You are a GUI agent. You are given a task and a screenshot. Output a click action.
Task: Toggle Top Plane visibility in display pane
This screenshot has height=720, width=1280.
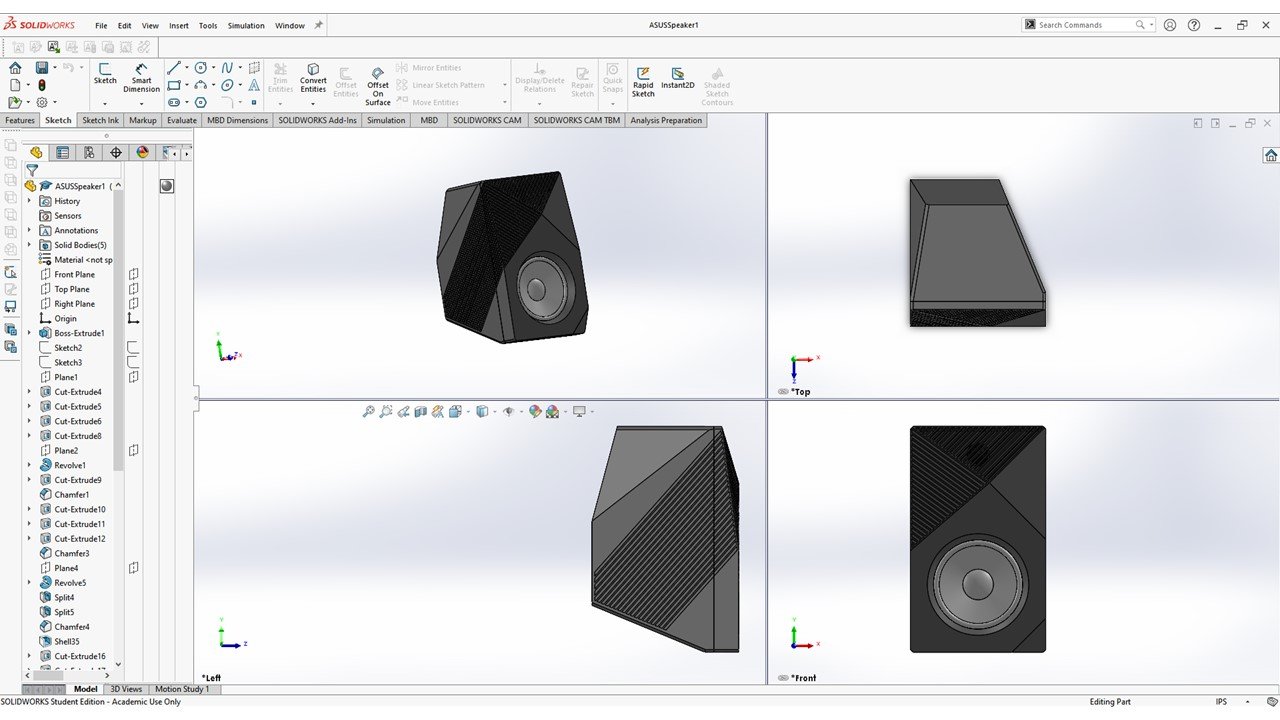point(133,289)
